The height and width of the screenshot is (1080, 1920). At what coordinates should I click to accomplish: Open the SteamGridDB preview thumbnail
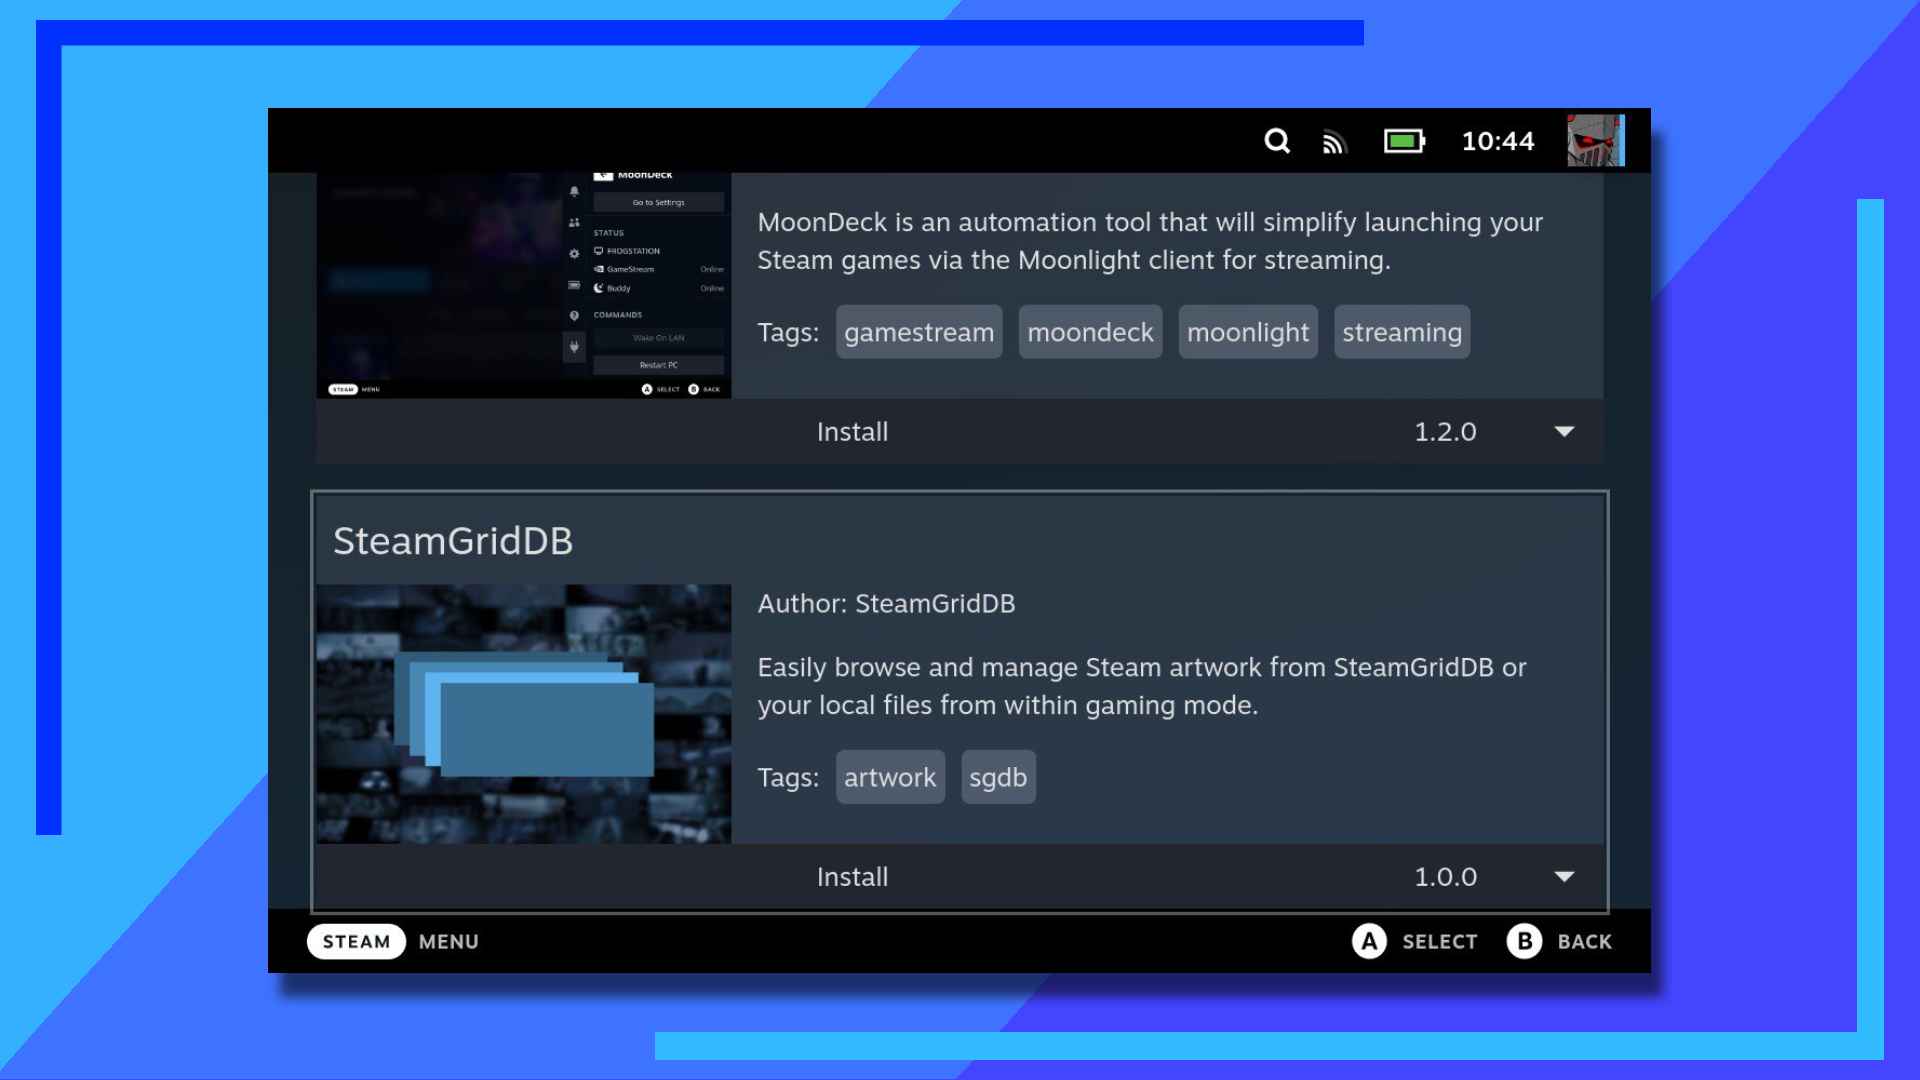coord(524,714)
